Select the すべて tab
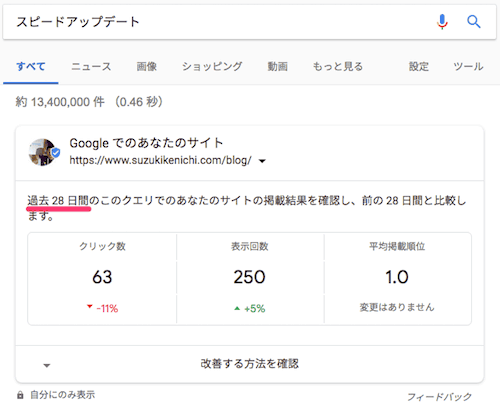This screenshot has height=406, width=500. tap(31, 66)
